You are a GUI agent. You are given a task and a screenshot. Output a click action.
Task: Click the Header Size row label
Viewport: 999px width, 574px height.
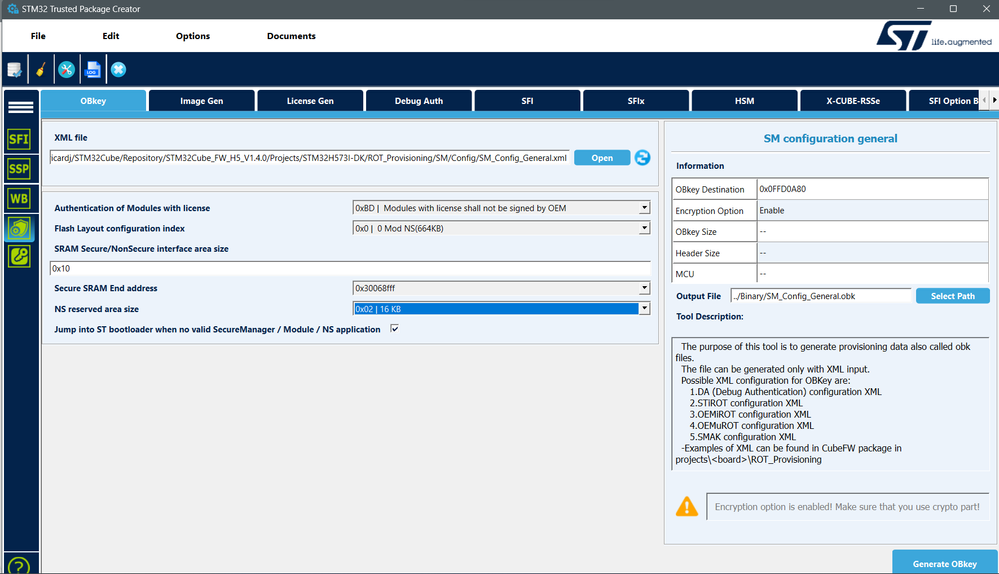(x=715, y=253)
